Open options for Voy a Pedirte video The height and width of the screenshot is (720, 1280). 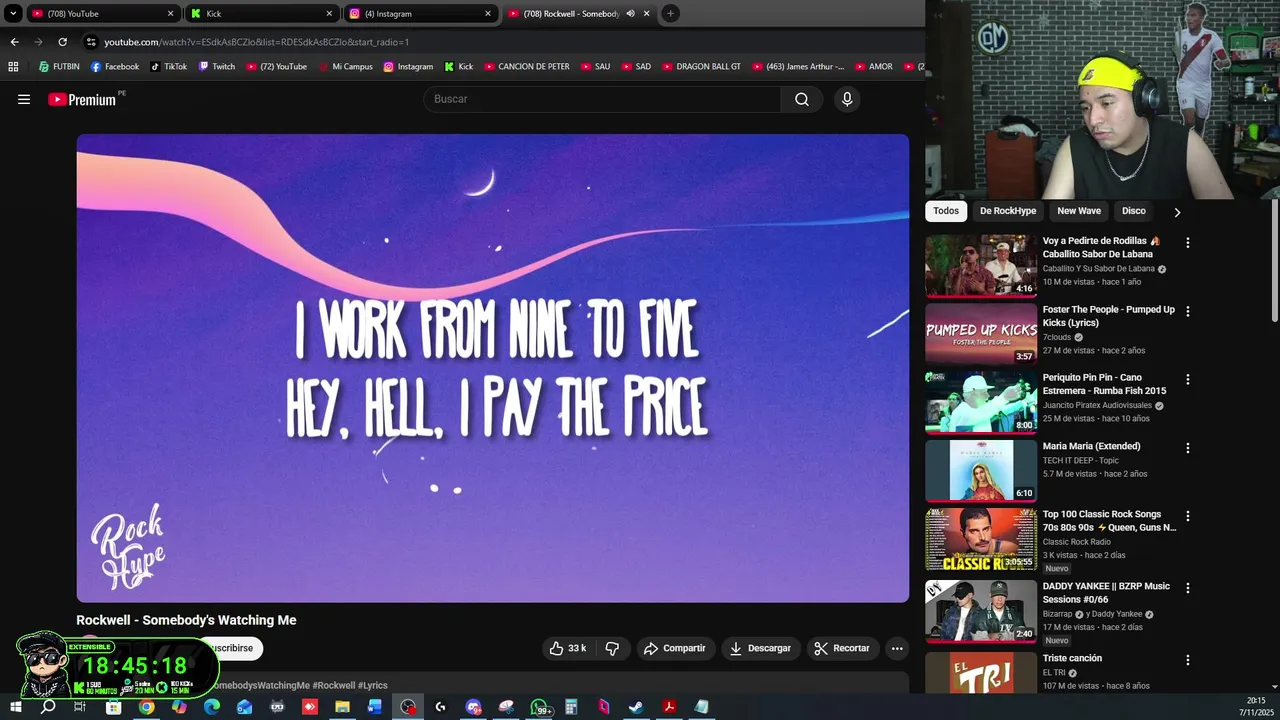[x=1188, y=243]
